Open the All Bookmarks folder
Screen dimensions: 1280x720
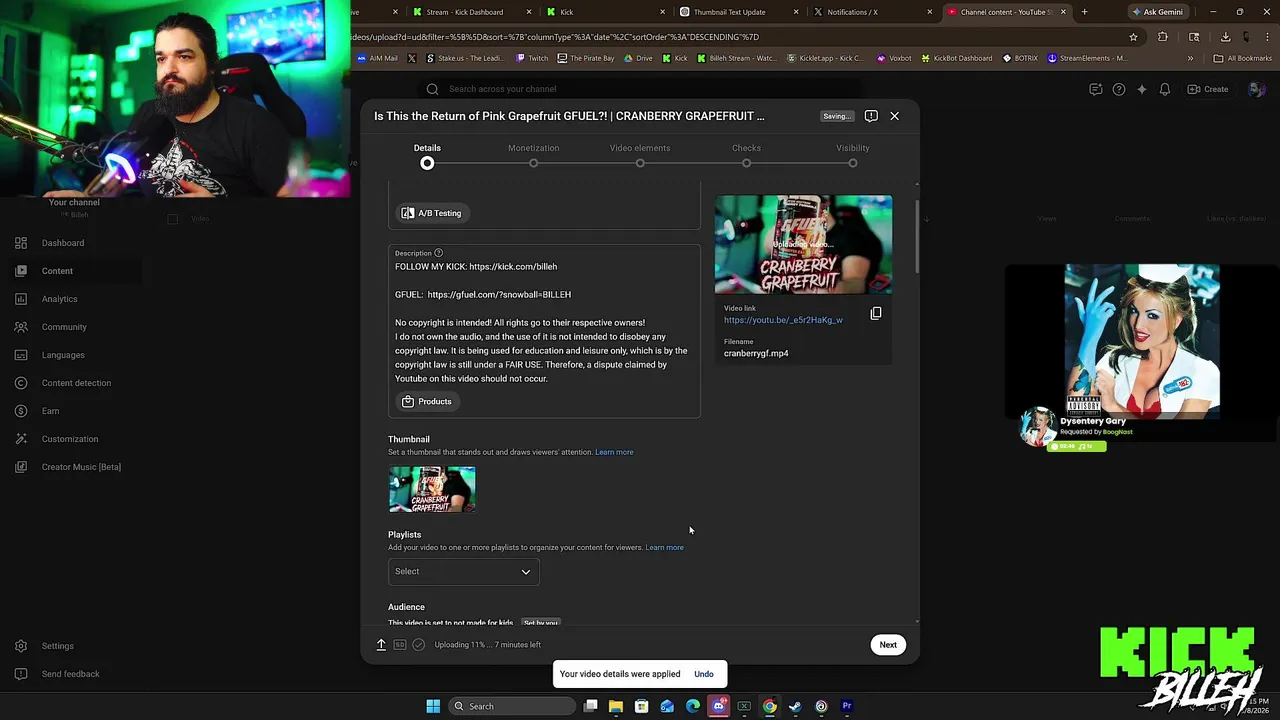(x=1242, y=58)
